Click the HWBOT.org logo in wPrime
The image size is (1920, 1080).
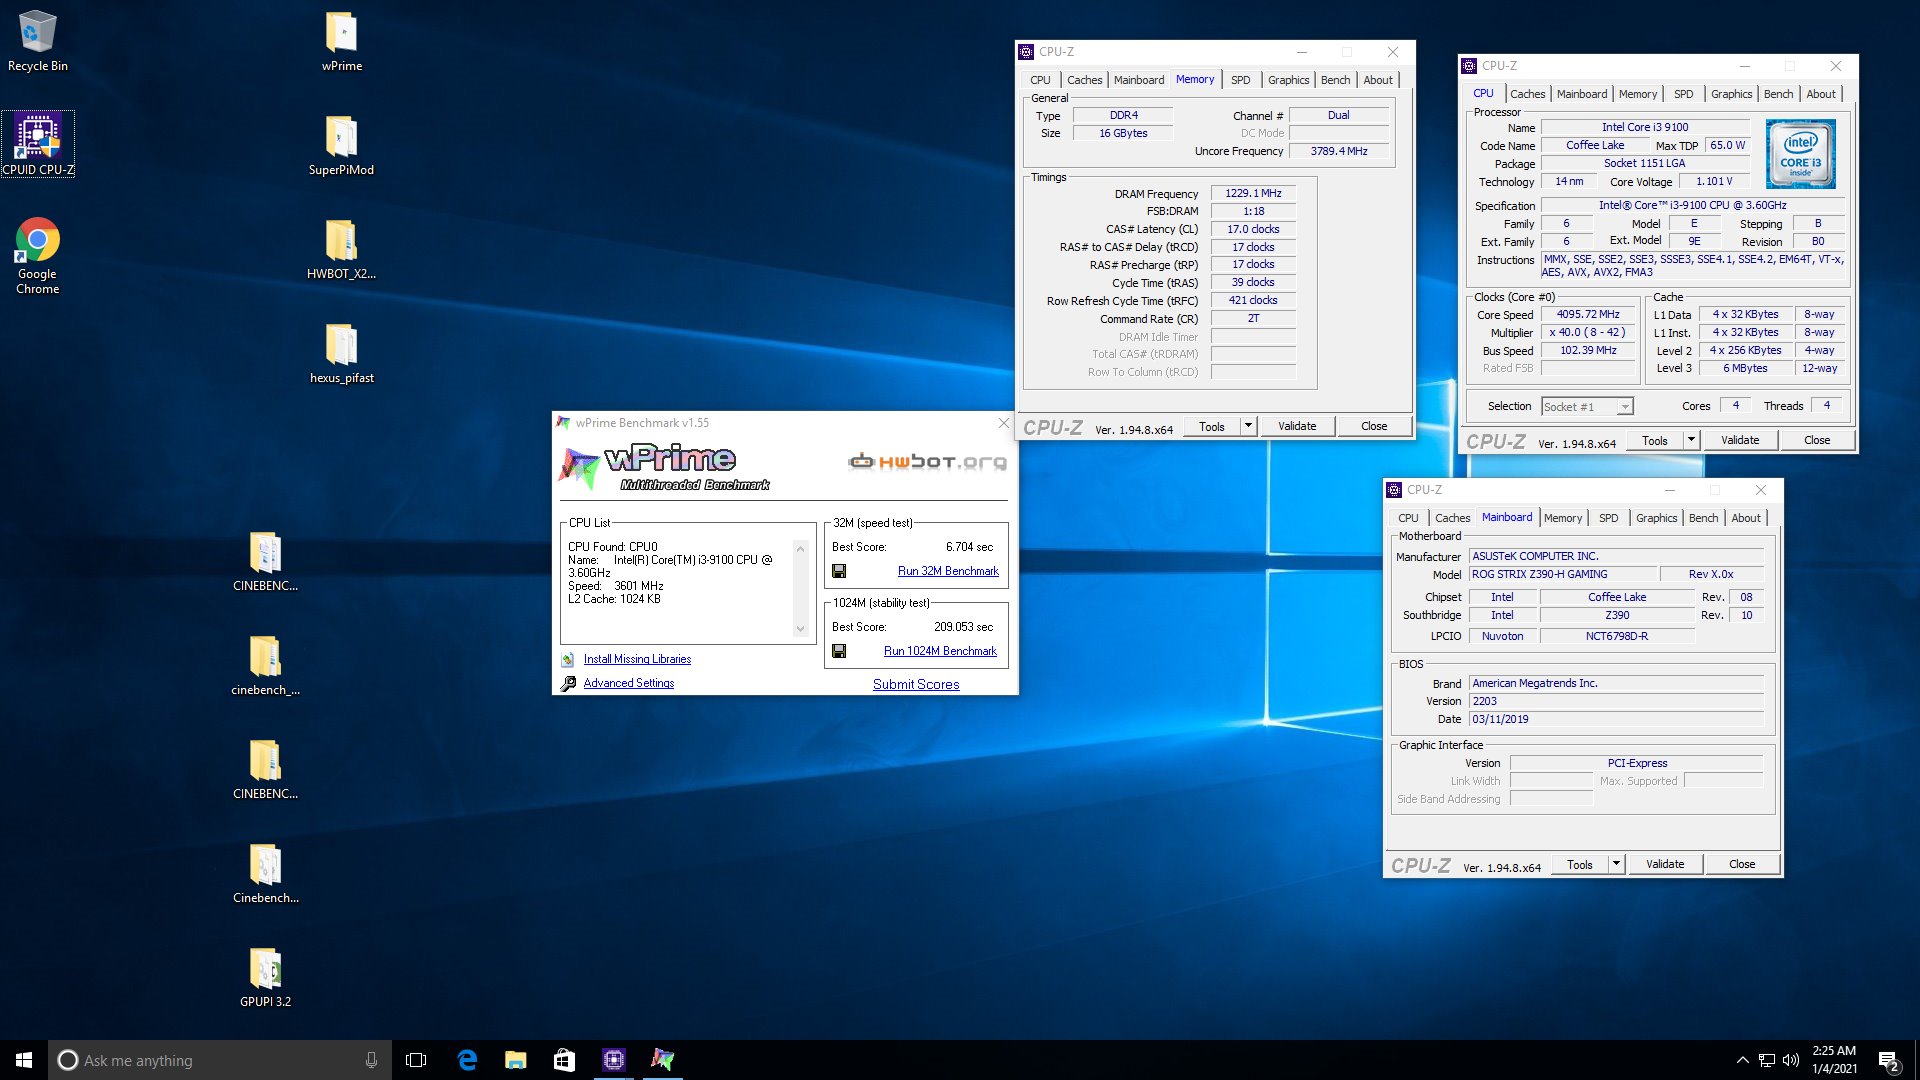point(927,461)
